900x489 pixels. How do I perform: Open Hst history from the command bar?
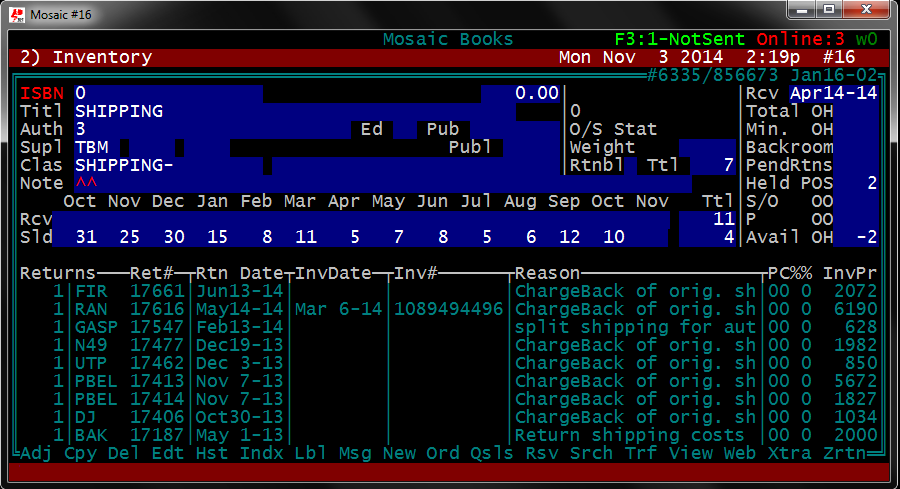[212, 453]
